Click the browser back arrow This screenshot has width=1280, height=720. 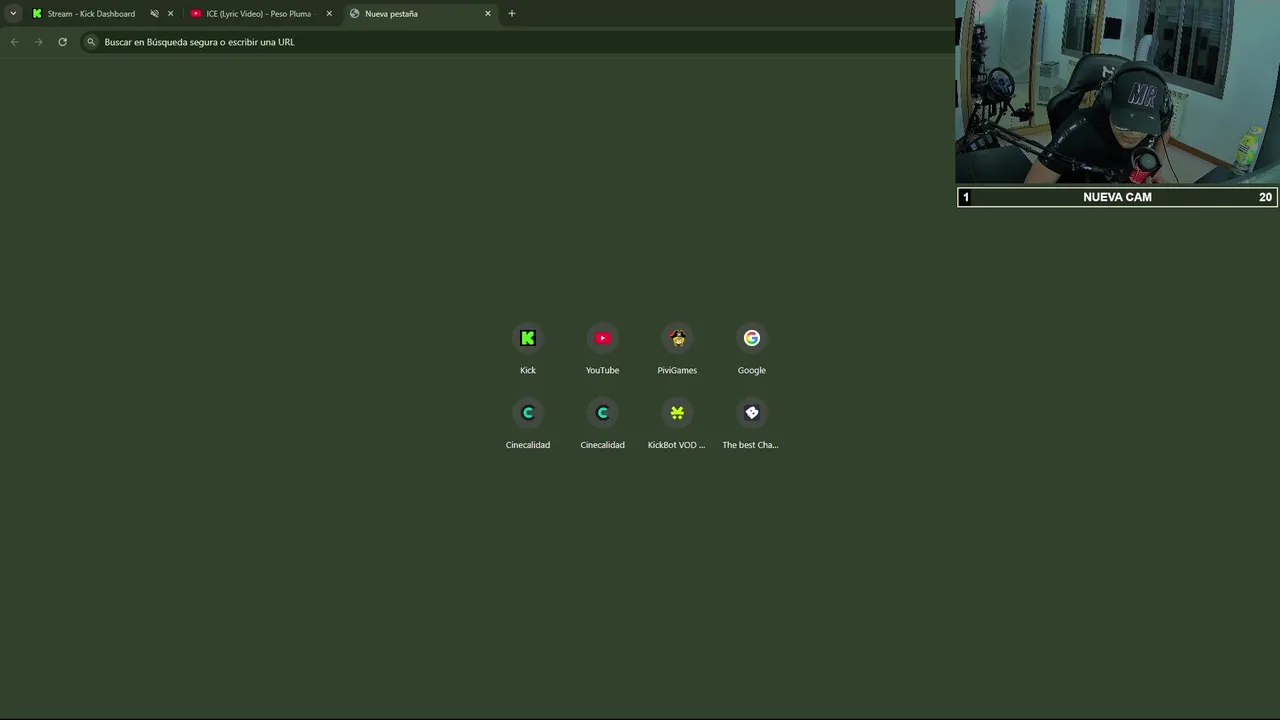tap(14, 42)
